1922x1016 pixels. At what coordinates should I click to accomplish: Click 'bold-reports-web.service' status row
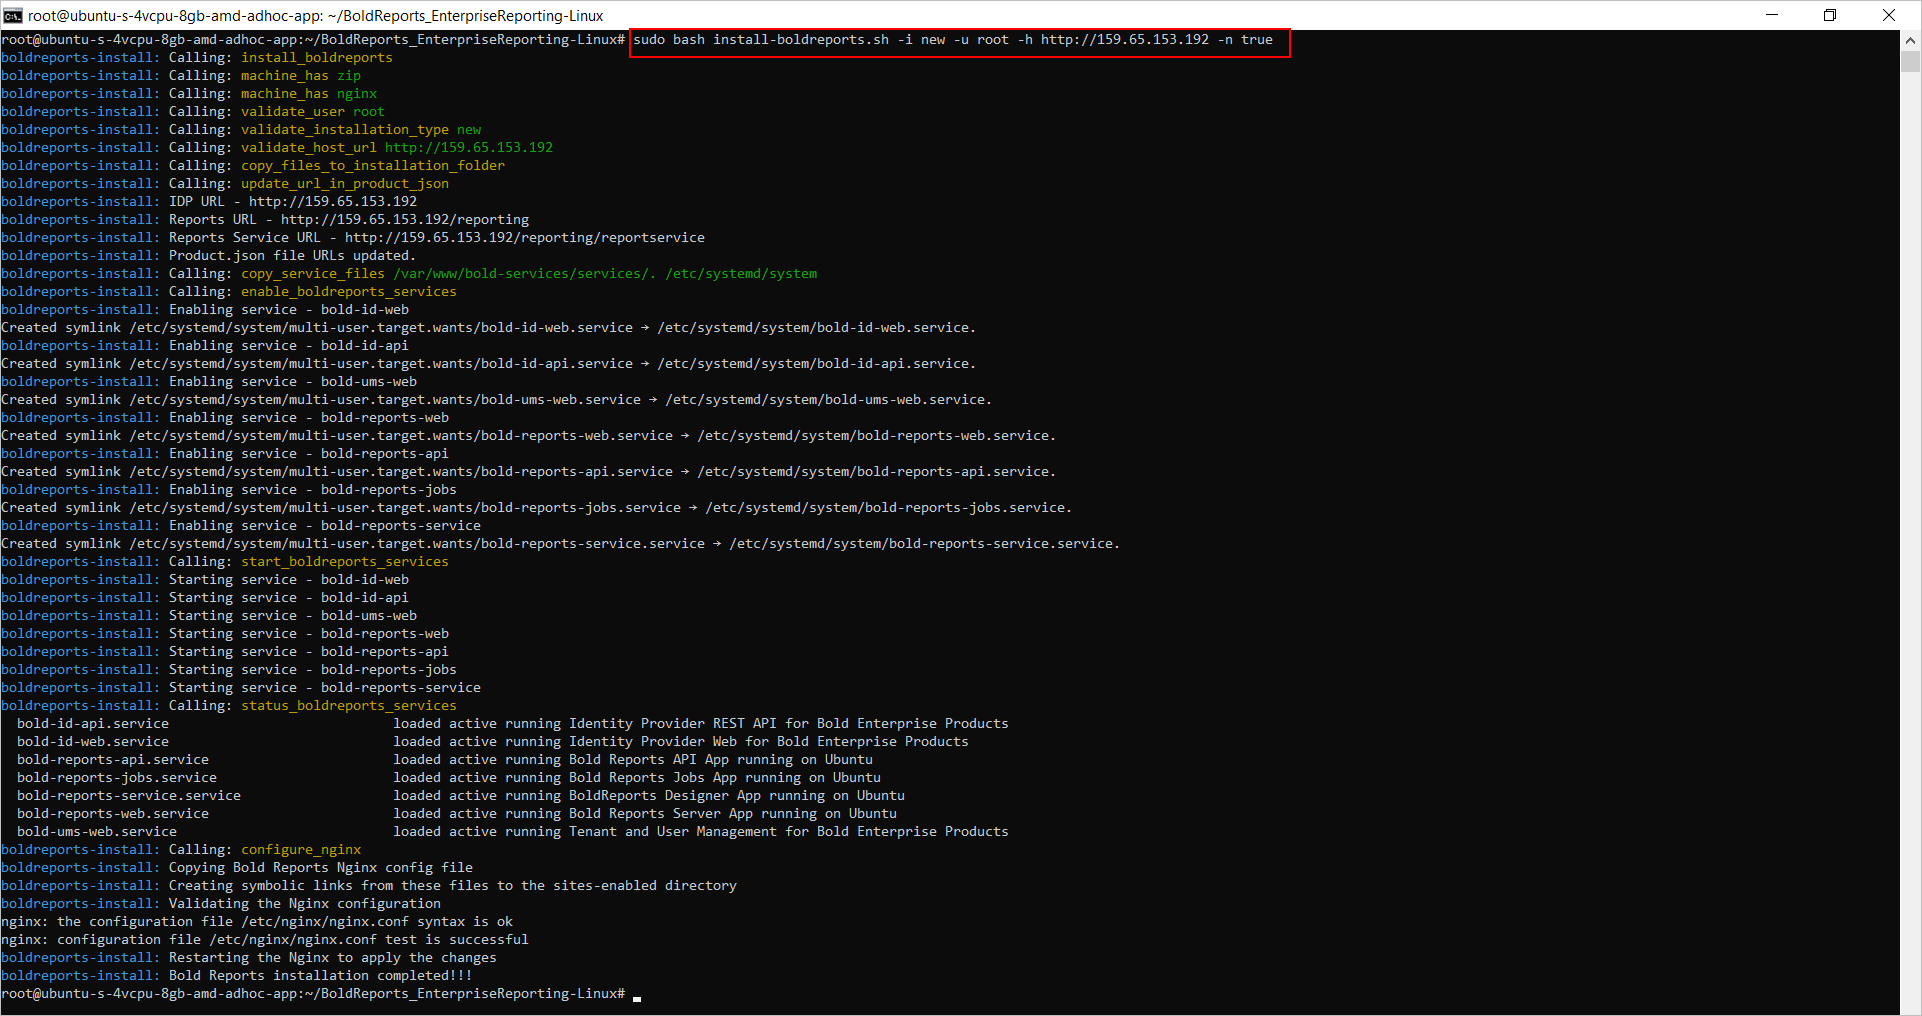(x=457, y=814)
